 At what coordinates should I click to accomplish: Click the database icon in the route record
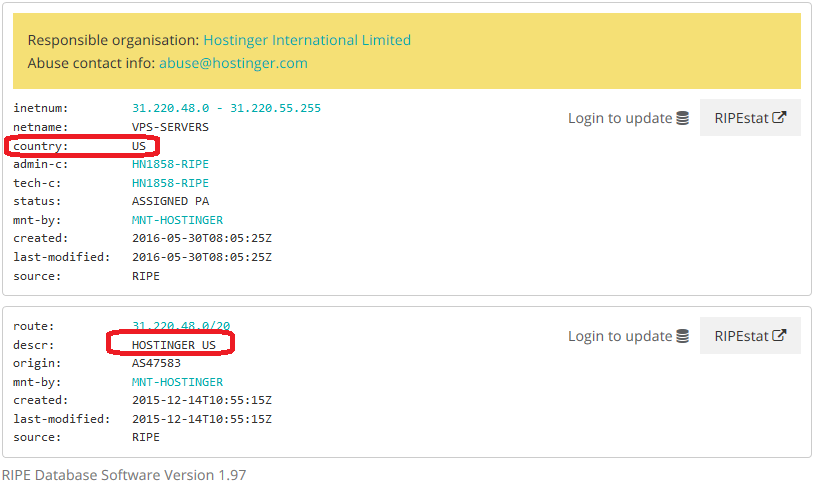(683, 336)
